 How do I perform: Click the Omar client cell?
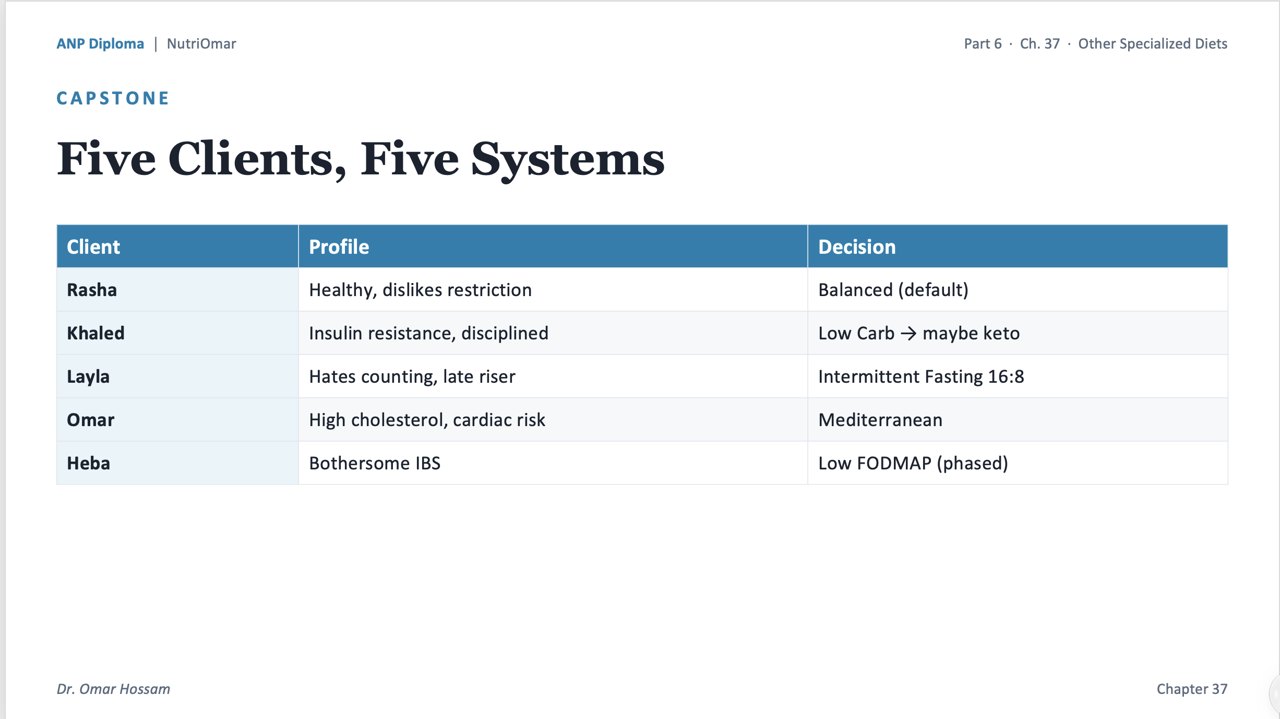pyautogui.click(x=177, y=420)
